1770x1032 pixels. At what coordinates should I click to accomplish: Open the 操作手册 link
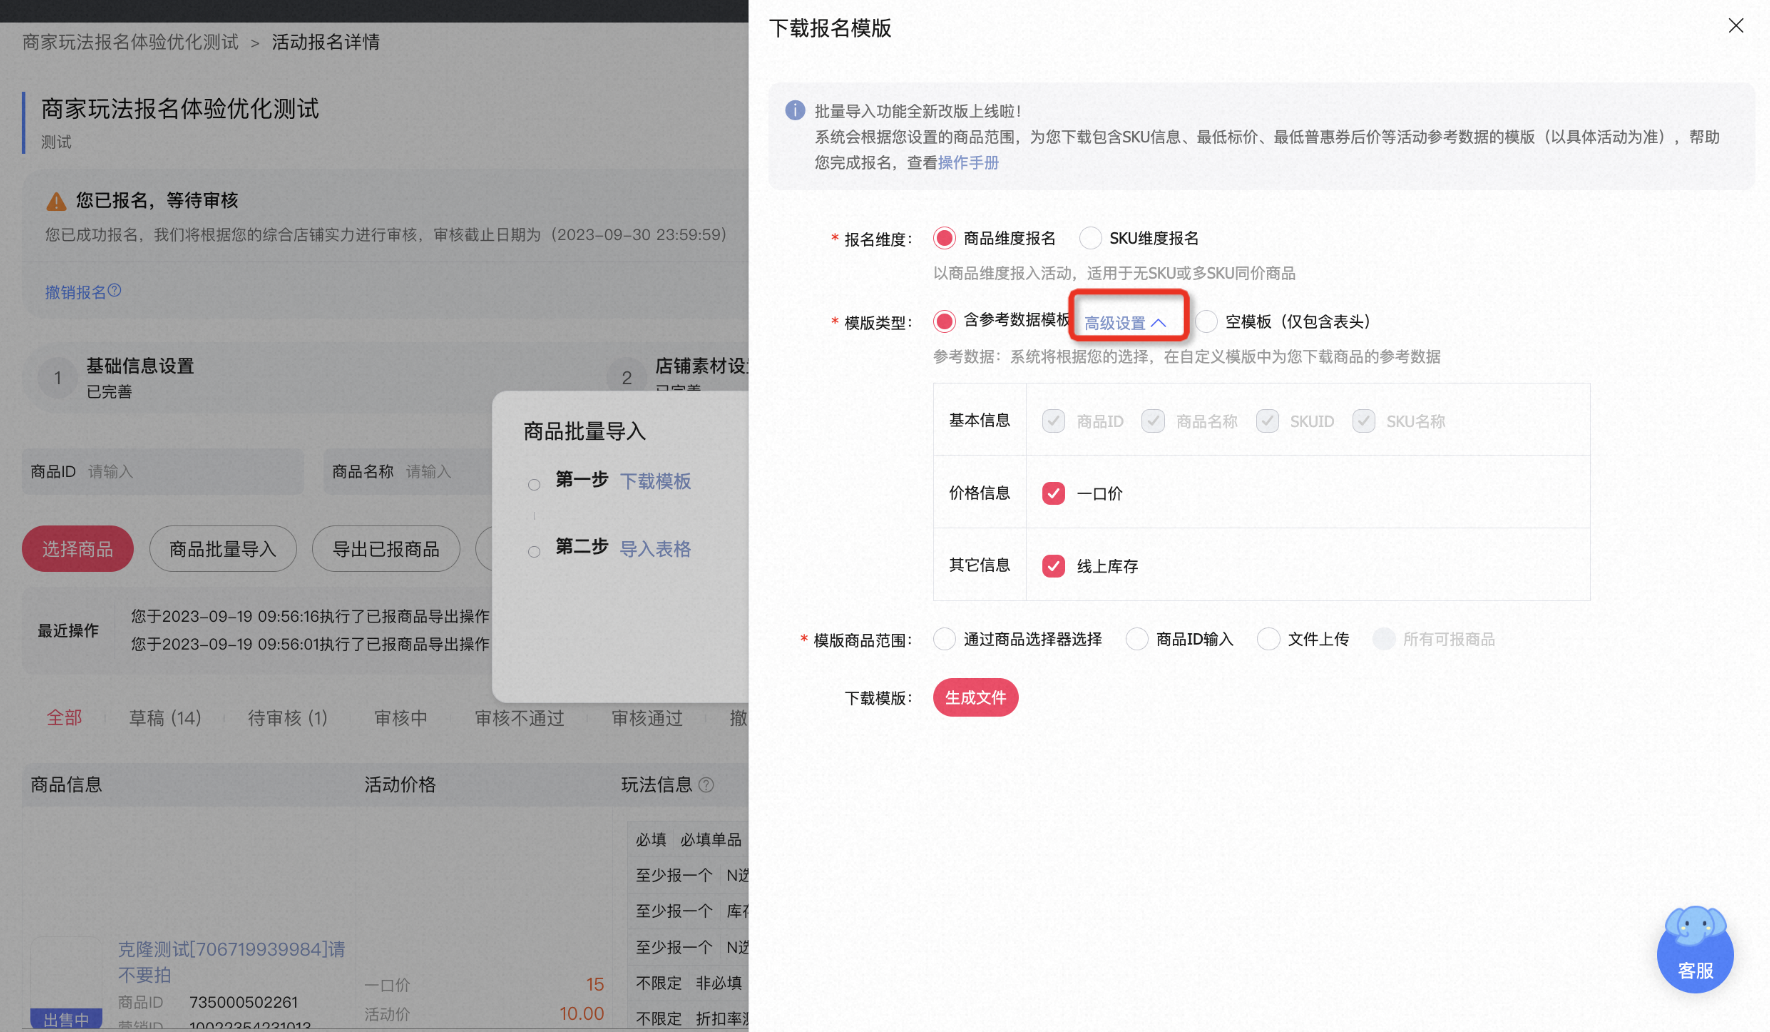click(x=968, y=162)
